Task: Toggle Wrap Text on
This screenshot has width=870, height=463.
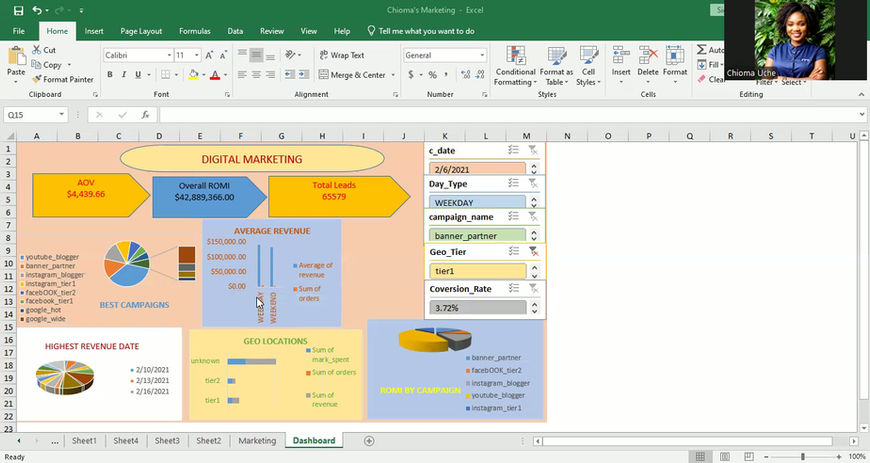Action: 340,55
